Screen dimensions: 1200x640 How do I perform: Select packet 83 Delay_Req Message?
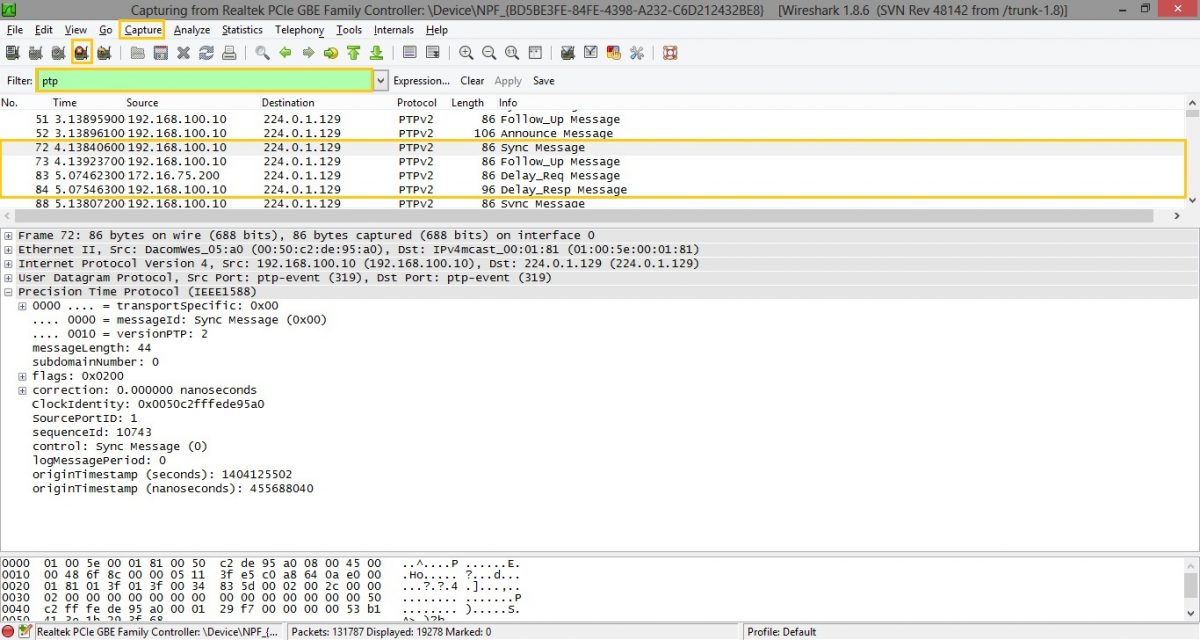[x=300, y=175]
